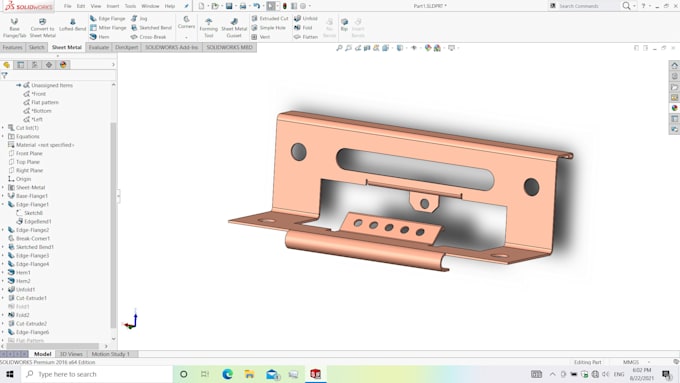Expand the Equations node
This screenshot has width=680, height=383.
point(3,136)
